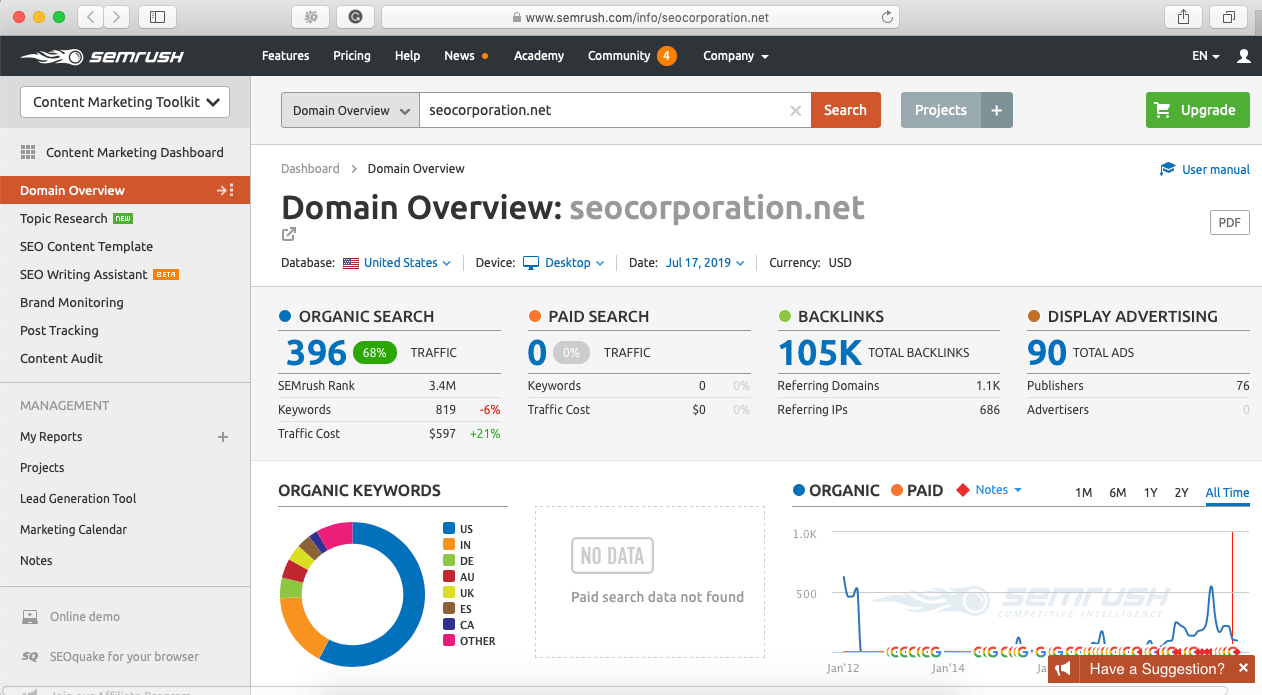Reload page with the refresh icon

click(x=887, y=17)
